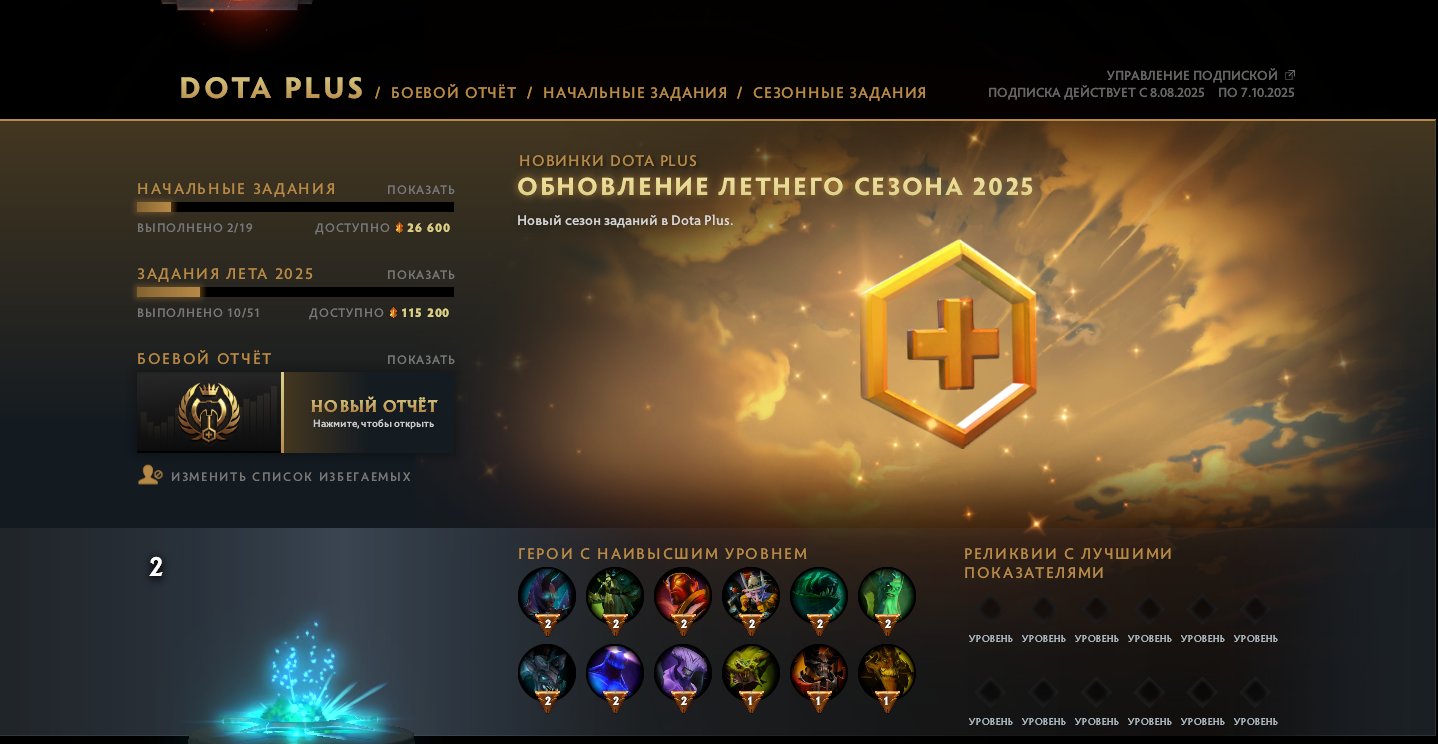
Task: Switch to the Боевой отчёт tab
Action: (x=454, y=93)
